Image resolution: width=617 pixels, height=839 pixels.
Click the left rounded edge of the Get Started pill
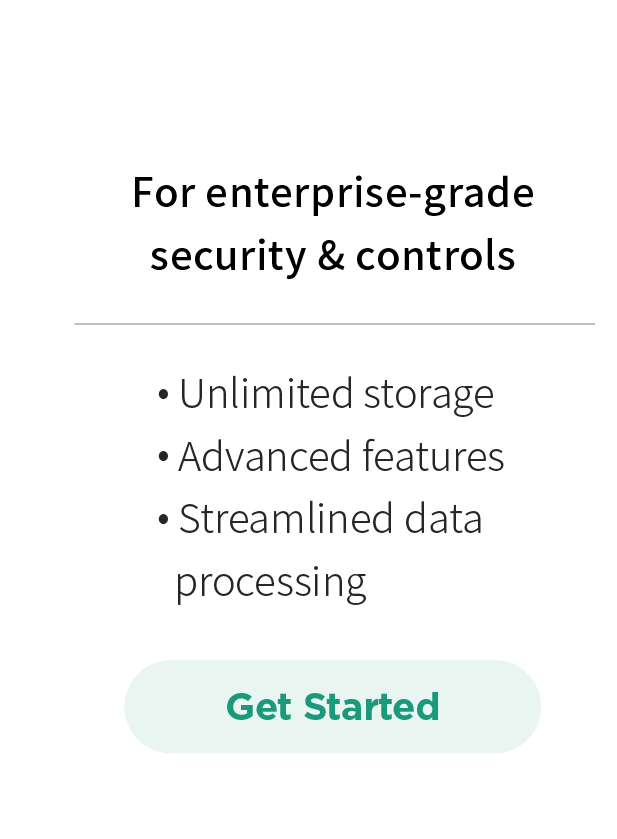pyautogui.click(x=142, y=706)
